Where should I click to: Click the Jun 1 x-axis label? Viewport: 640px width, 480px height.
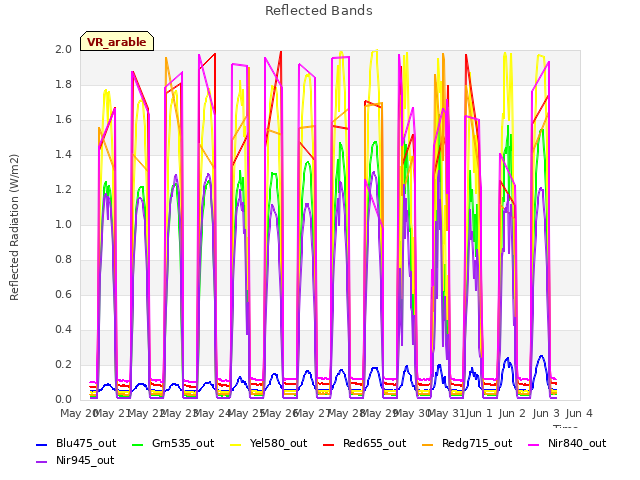click(479, 413)
